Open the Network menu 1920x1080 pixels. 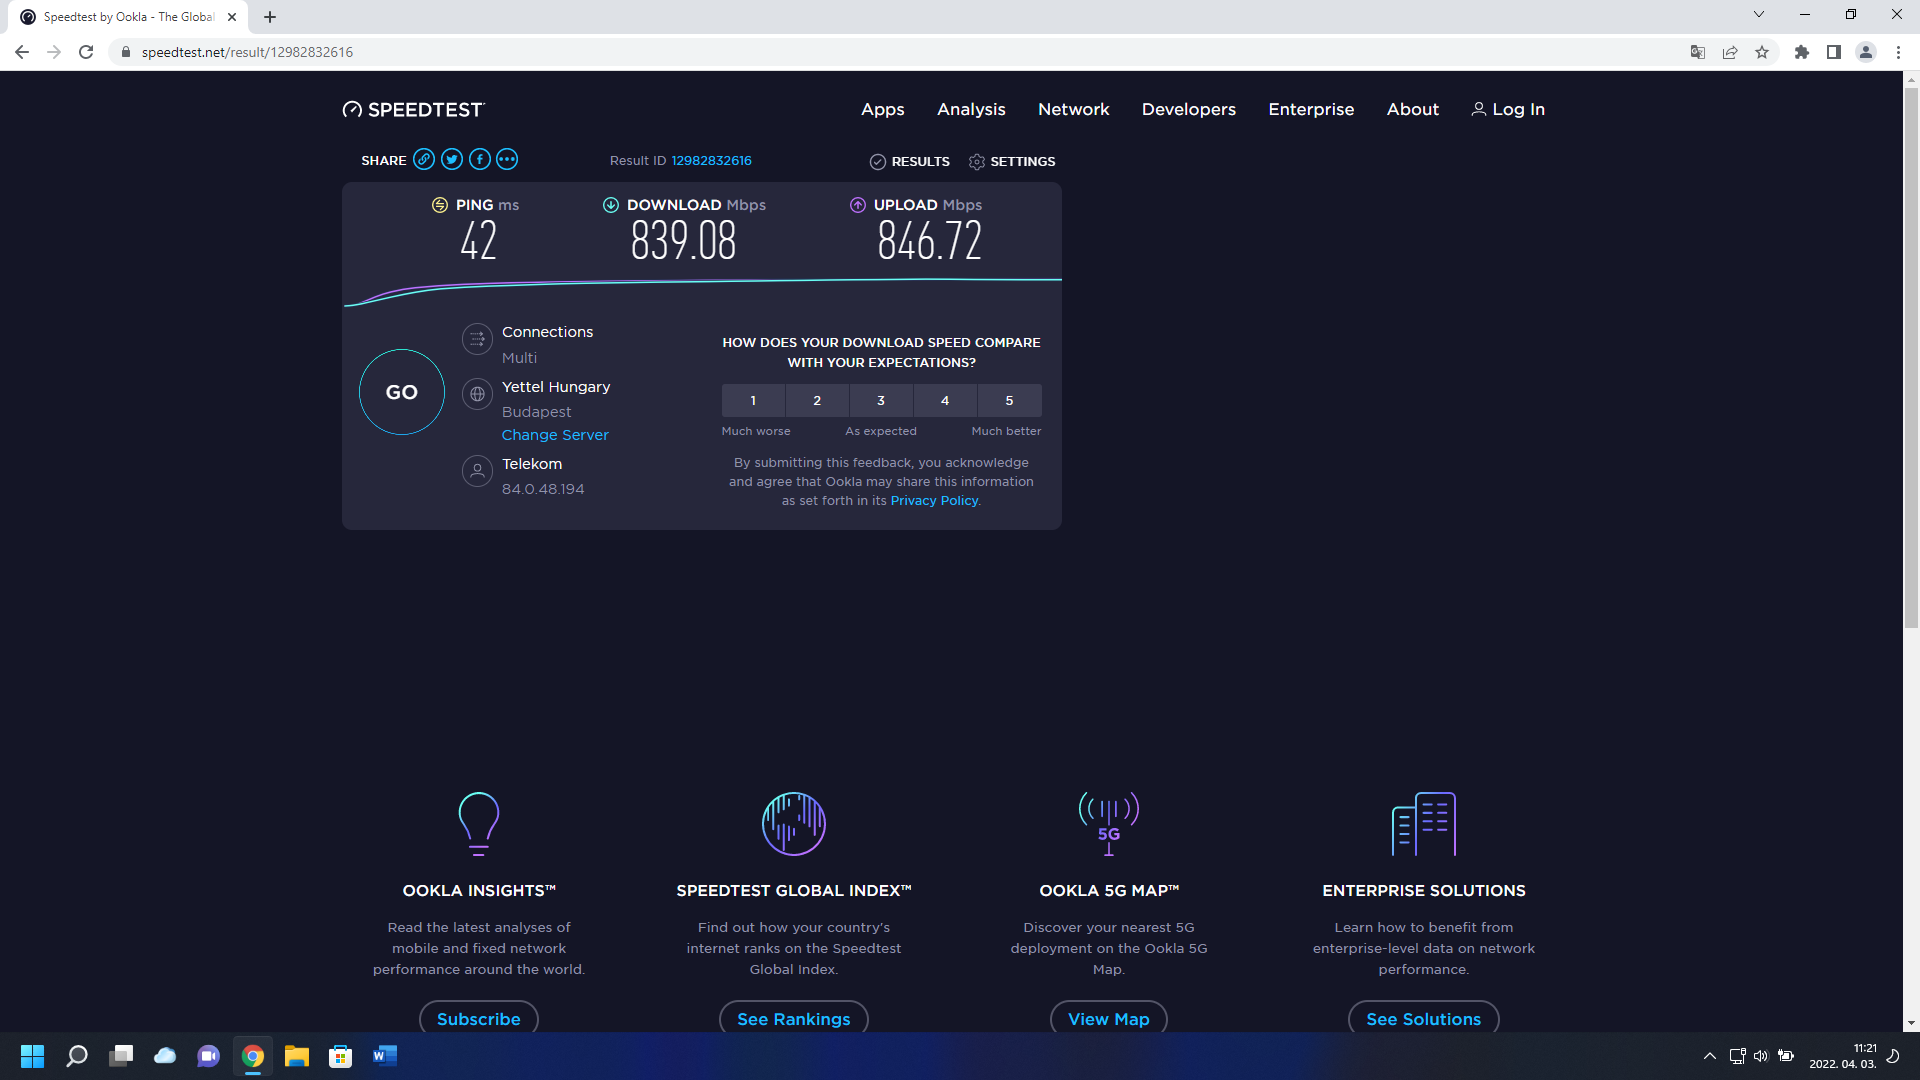point(1074,109)
